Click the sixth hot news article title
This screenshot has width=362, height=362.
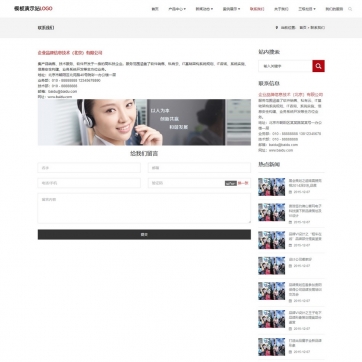pyautogui.click(x=305, y=317)
